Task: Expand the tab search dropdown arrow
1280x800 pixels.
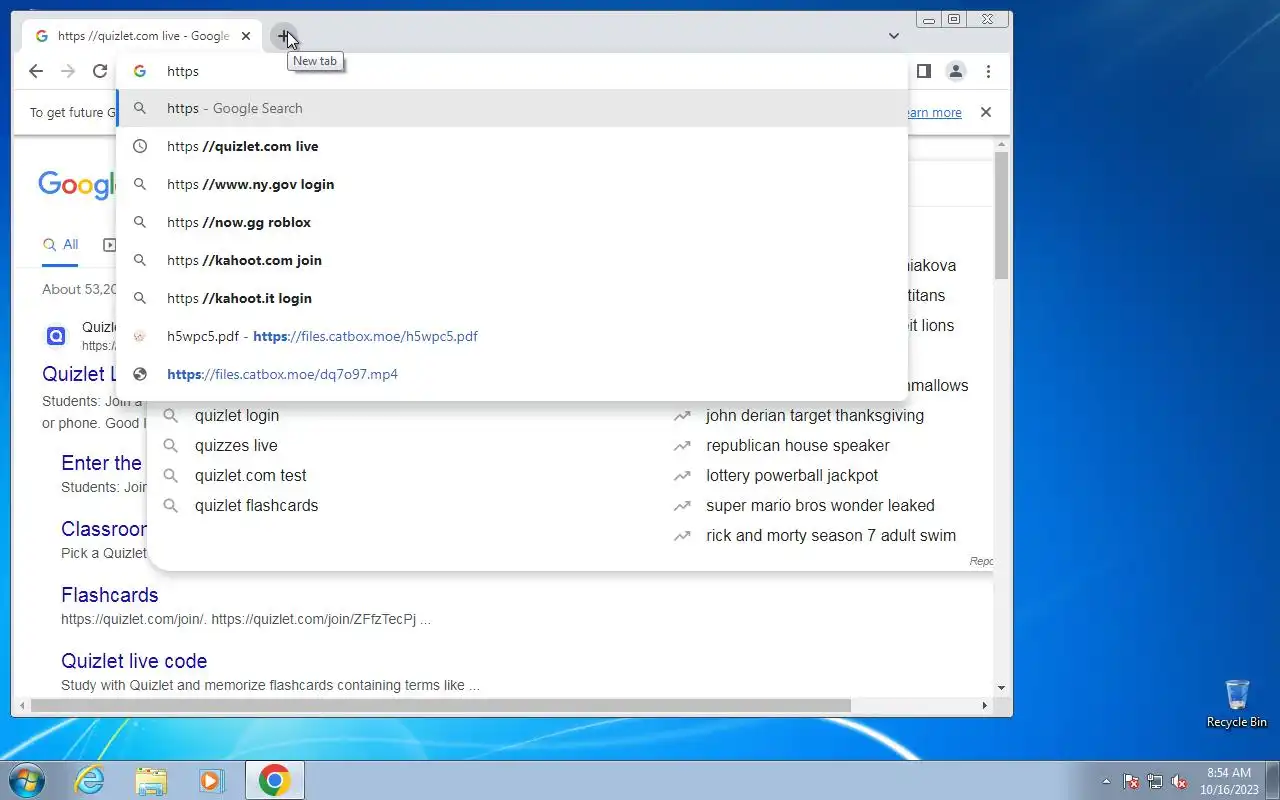Action: pos(894,36)
